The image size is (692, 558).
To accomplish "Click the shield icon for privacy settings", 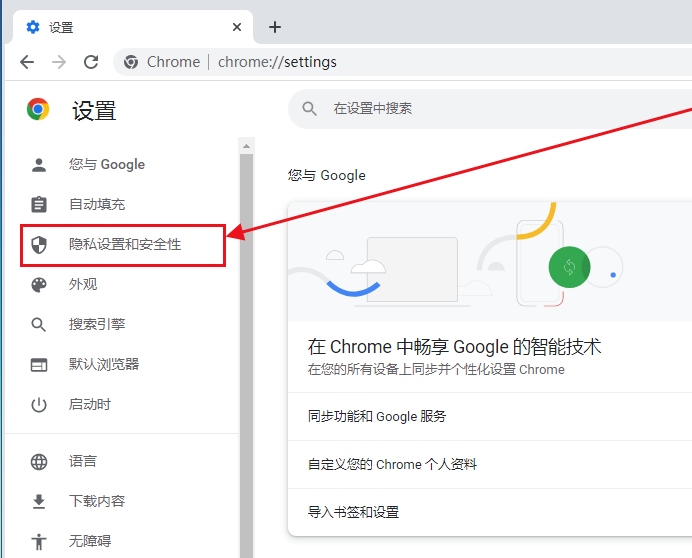I will 39,245.
